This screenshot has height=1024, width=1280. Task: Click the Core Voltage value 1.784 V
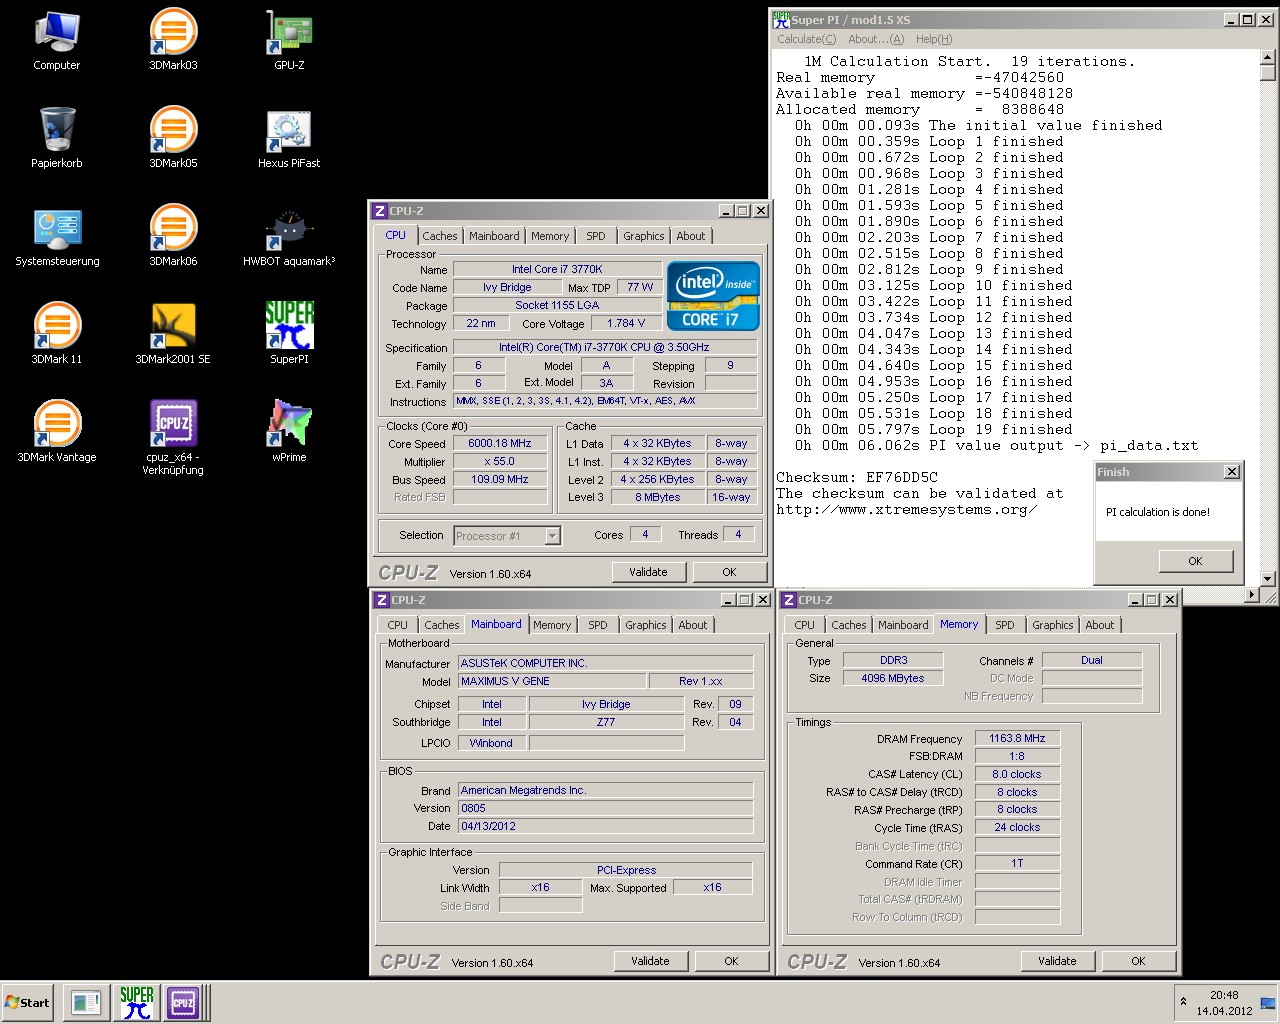tap(626, 323)
